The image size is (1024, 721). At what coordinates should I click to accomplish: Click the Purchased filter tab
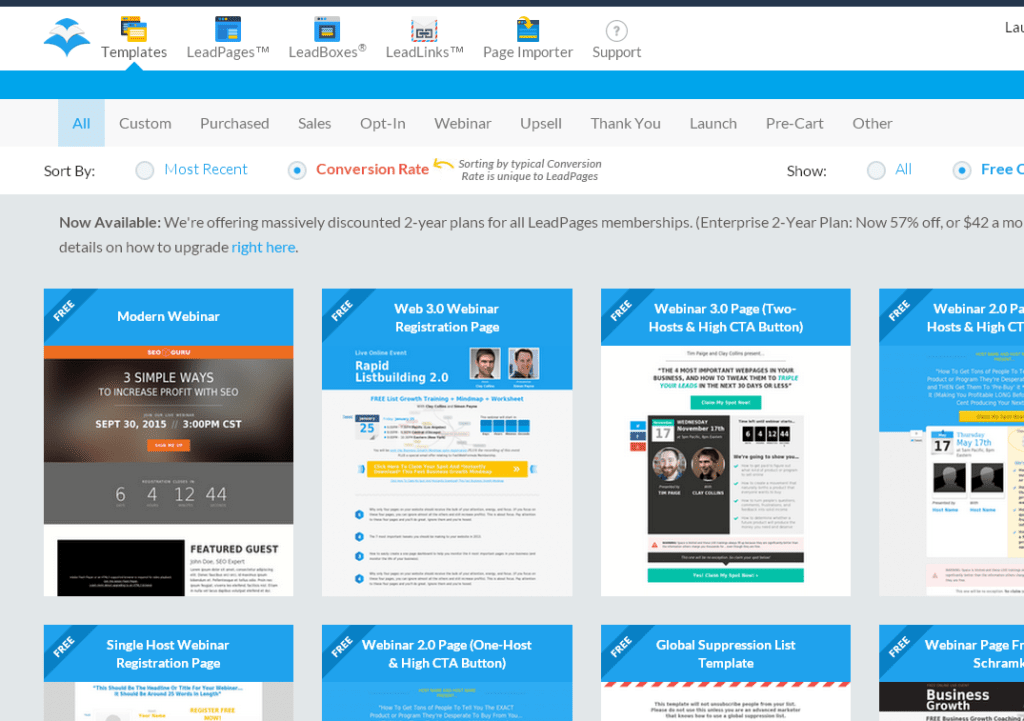234,124
